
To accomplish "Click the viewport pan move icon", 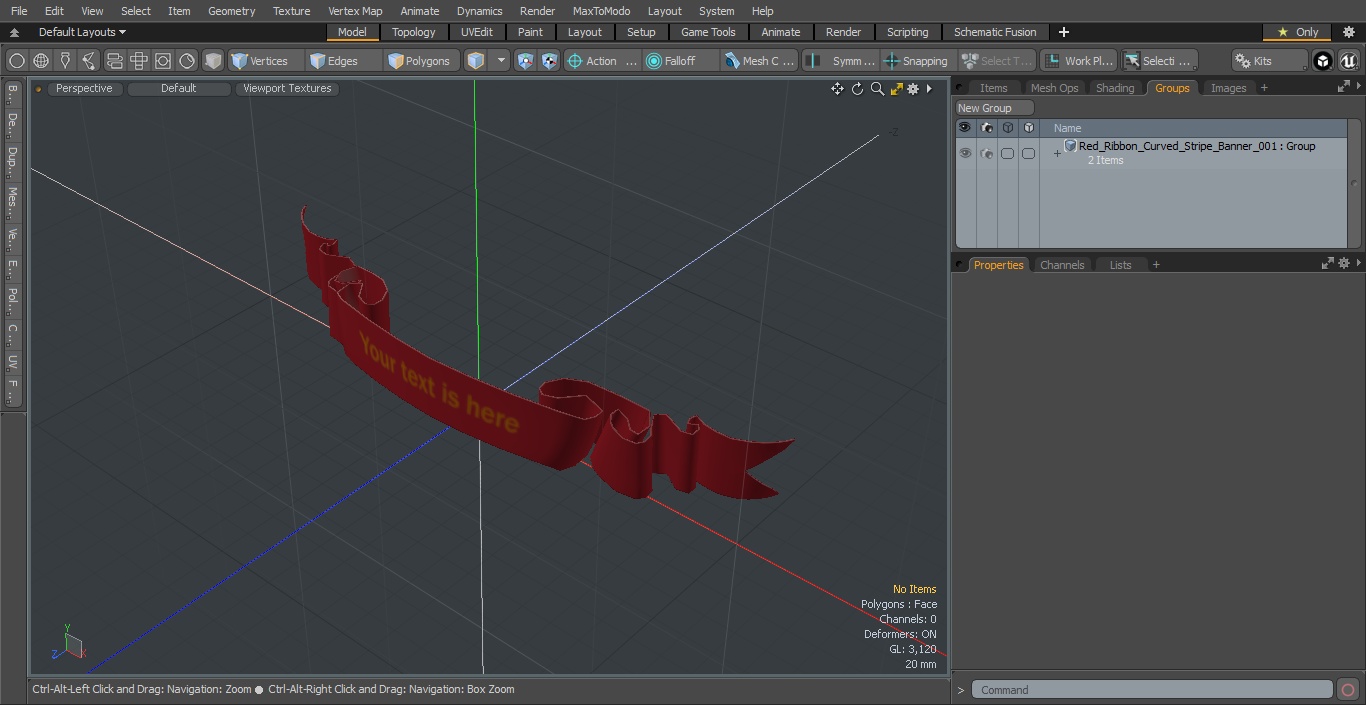I will [837, 89].
